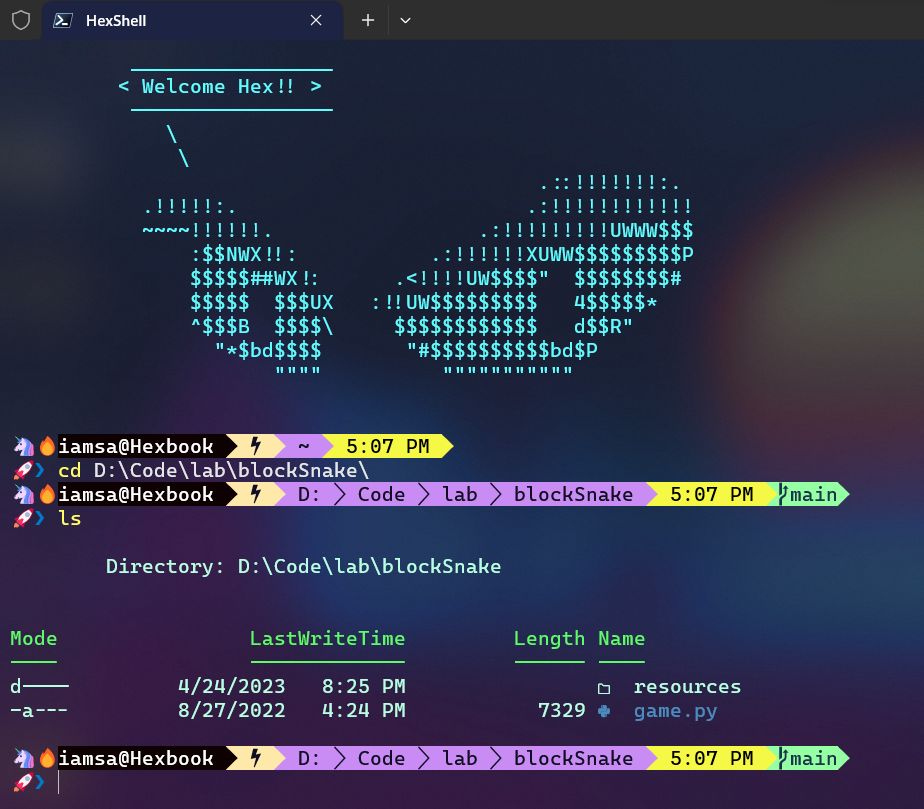Click the new tab plus button
The image size is (924, 809).
coord(369,20)
